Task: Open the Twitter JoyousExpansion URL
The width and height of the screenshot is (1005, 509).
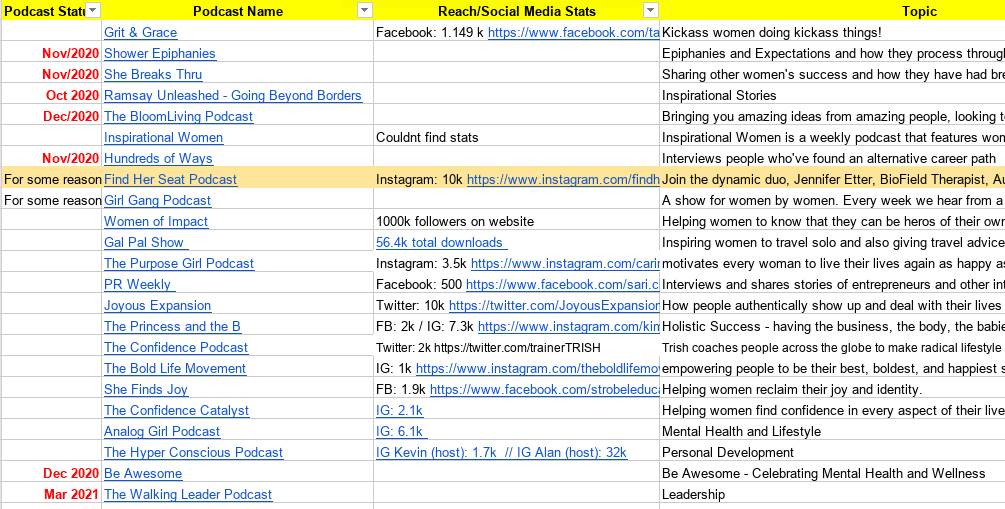Action: point(554,306)
